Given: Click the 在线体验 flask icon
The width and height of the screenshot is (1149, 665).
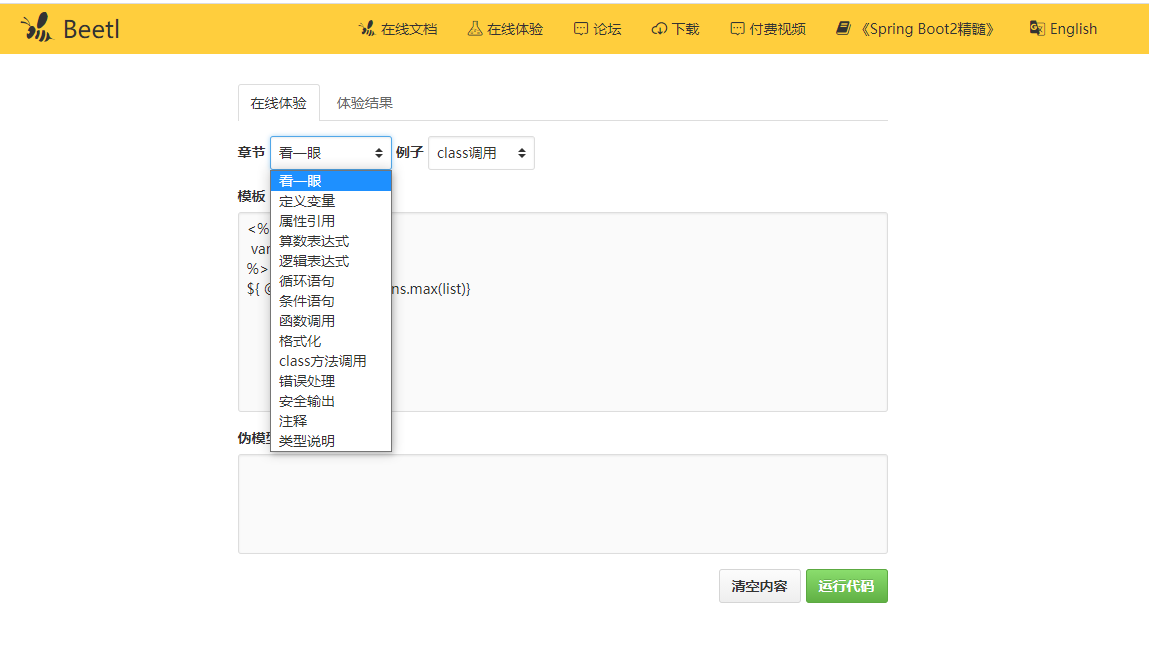Looking at the screenshot, I should (473, 29).
